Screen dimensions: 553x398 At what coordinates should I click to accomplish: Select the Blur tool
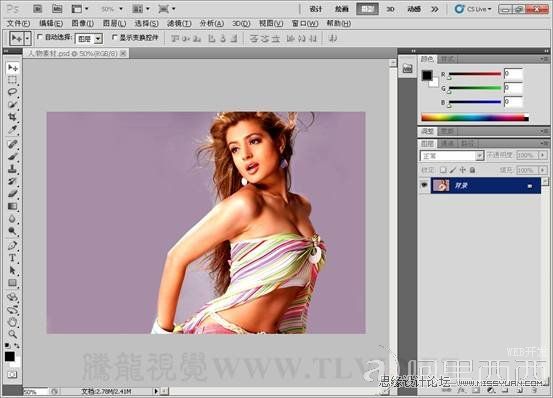click(x=13, y=219)
